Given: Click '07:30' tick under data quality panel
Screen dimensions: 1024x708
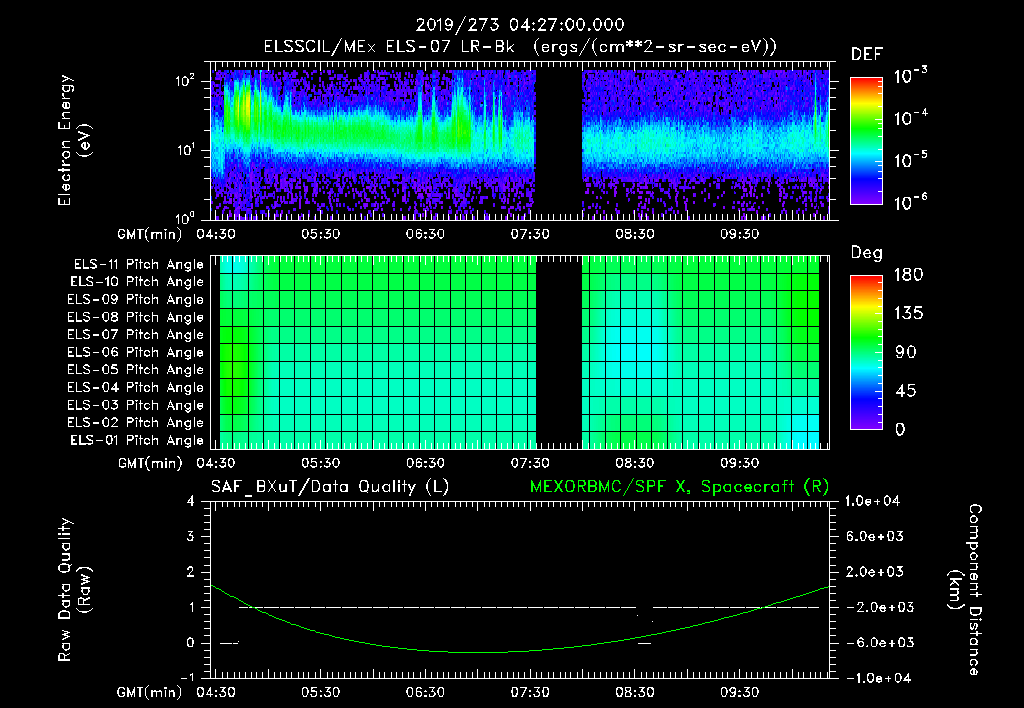Looking at the screenshot, I should [530, 692].
